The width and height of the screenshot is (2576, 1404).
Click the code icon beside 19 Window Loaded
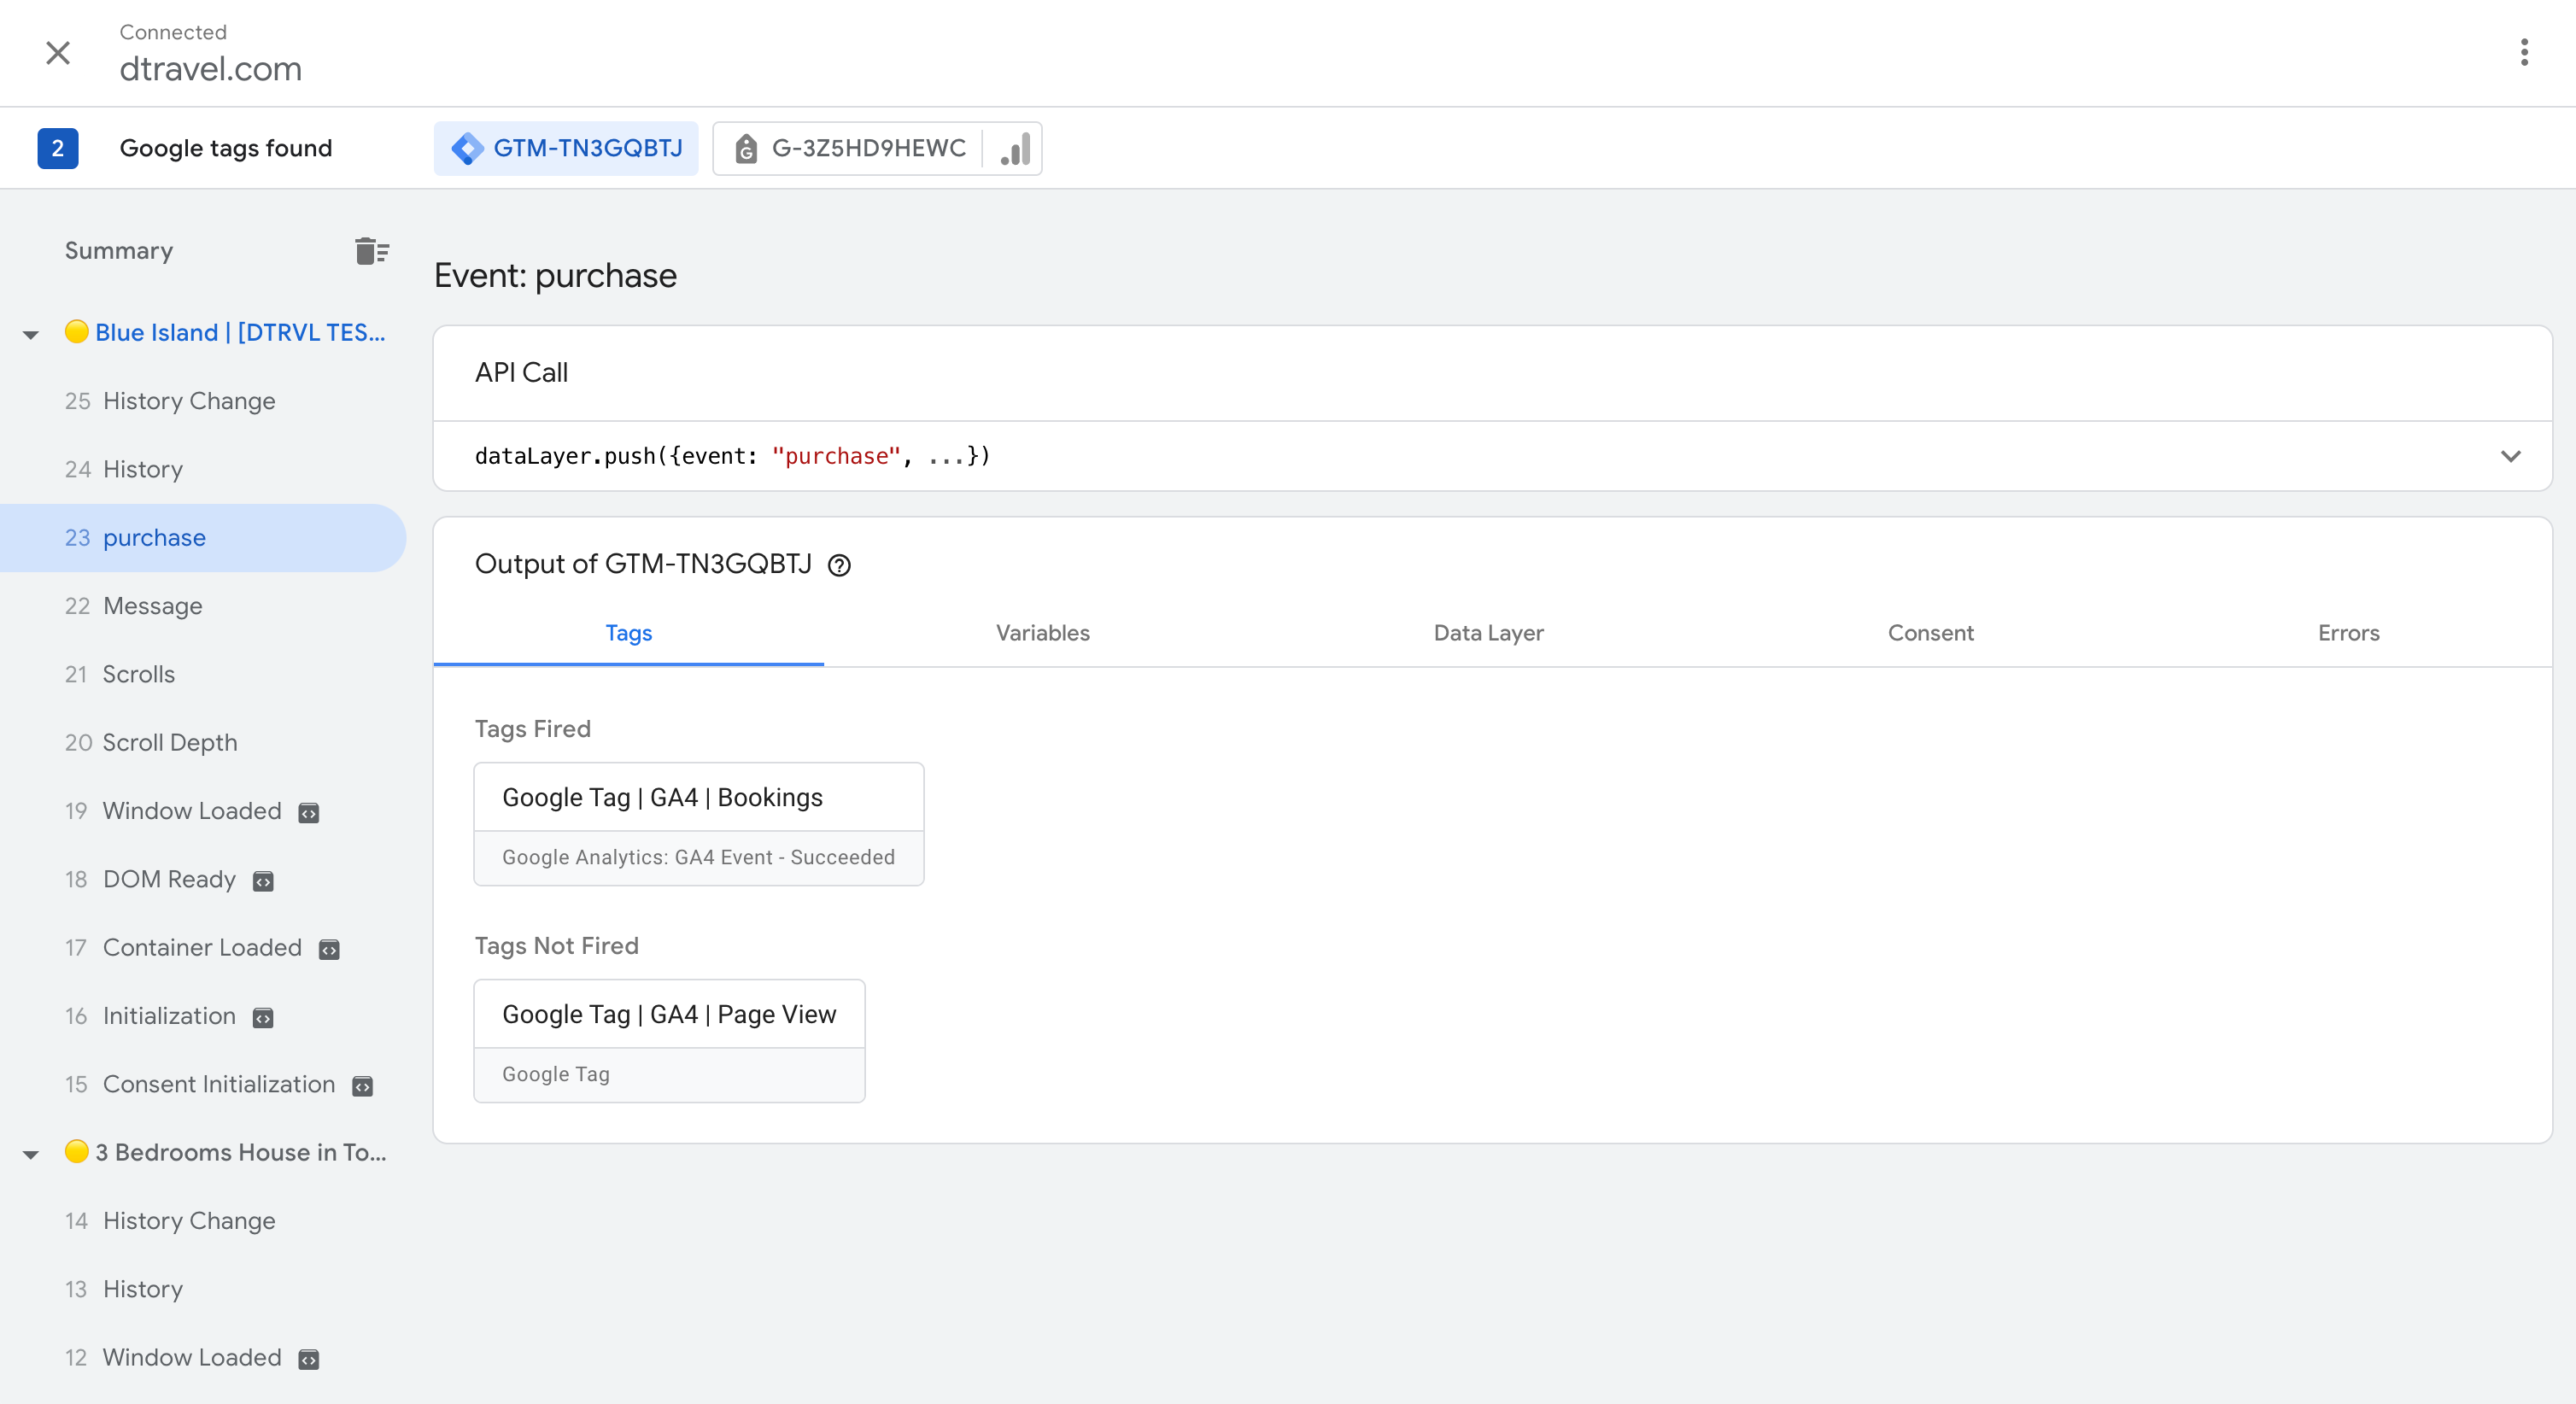[x=309, y=813]
